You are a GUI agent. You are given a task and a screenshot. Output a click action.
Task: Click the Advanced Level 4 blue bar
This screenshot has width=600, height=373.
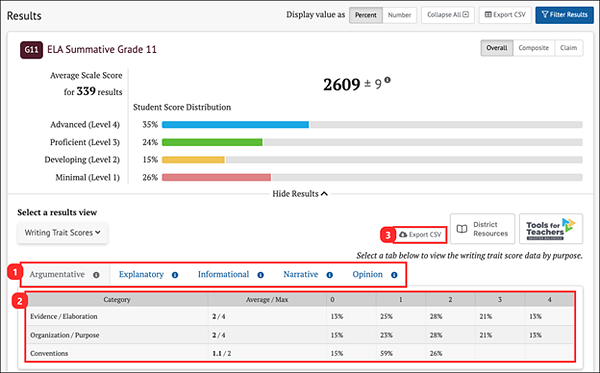coord(235,125)
